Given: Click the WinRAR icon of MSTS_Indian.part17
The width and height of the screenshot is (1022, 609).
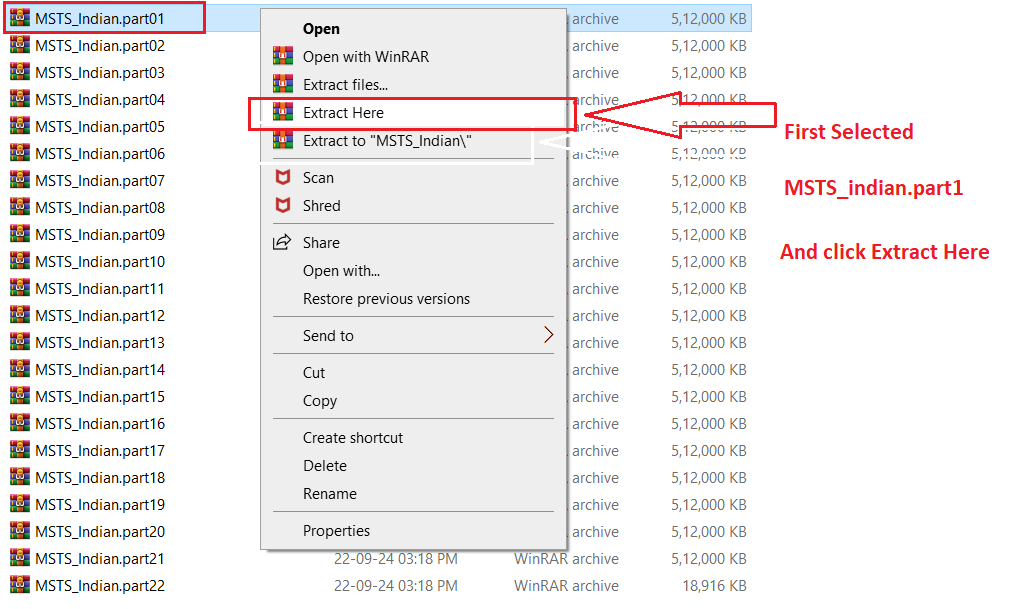Looking at the screenshot, I should click(x=20, y=450).
